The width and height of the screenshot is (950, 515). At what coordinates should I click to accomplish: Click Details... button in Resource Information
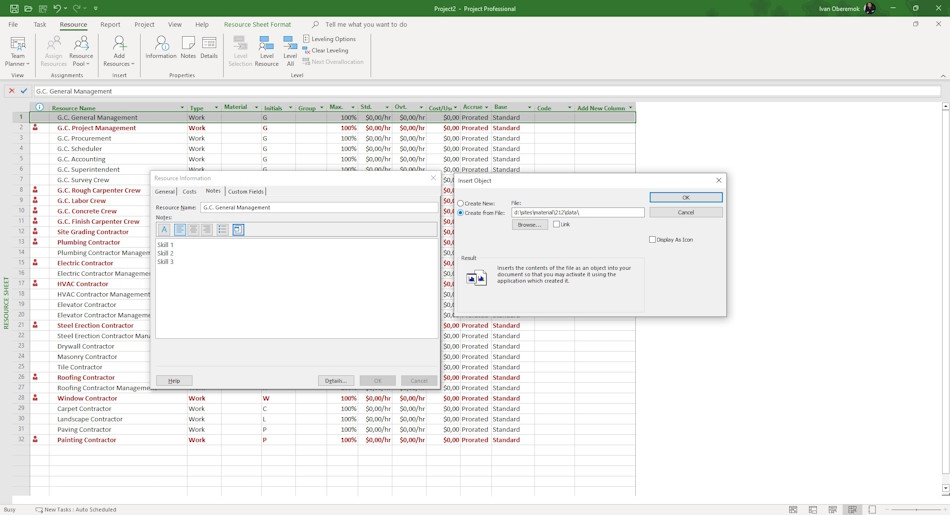336,381
